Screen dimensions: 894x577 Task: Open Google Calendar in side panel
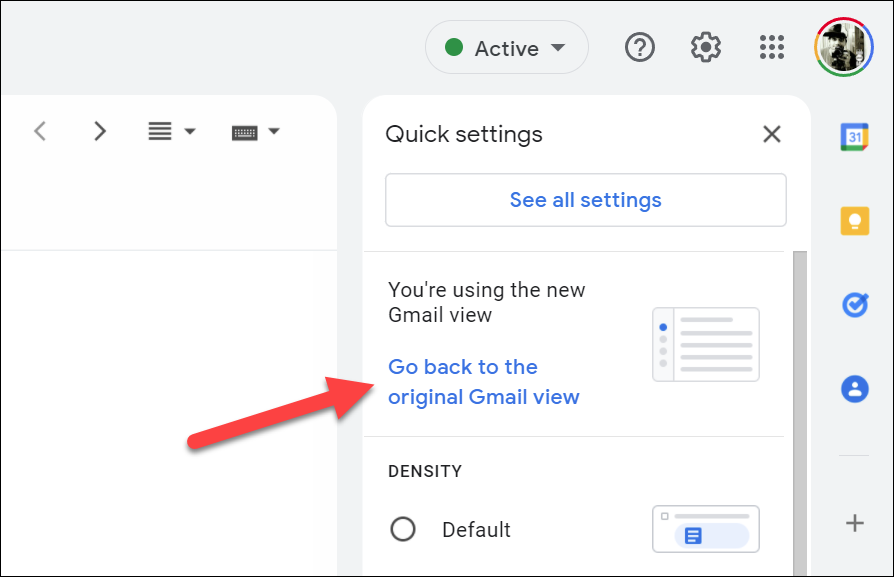[x=855, y=137]
